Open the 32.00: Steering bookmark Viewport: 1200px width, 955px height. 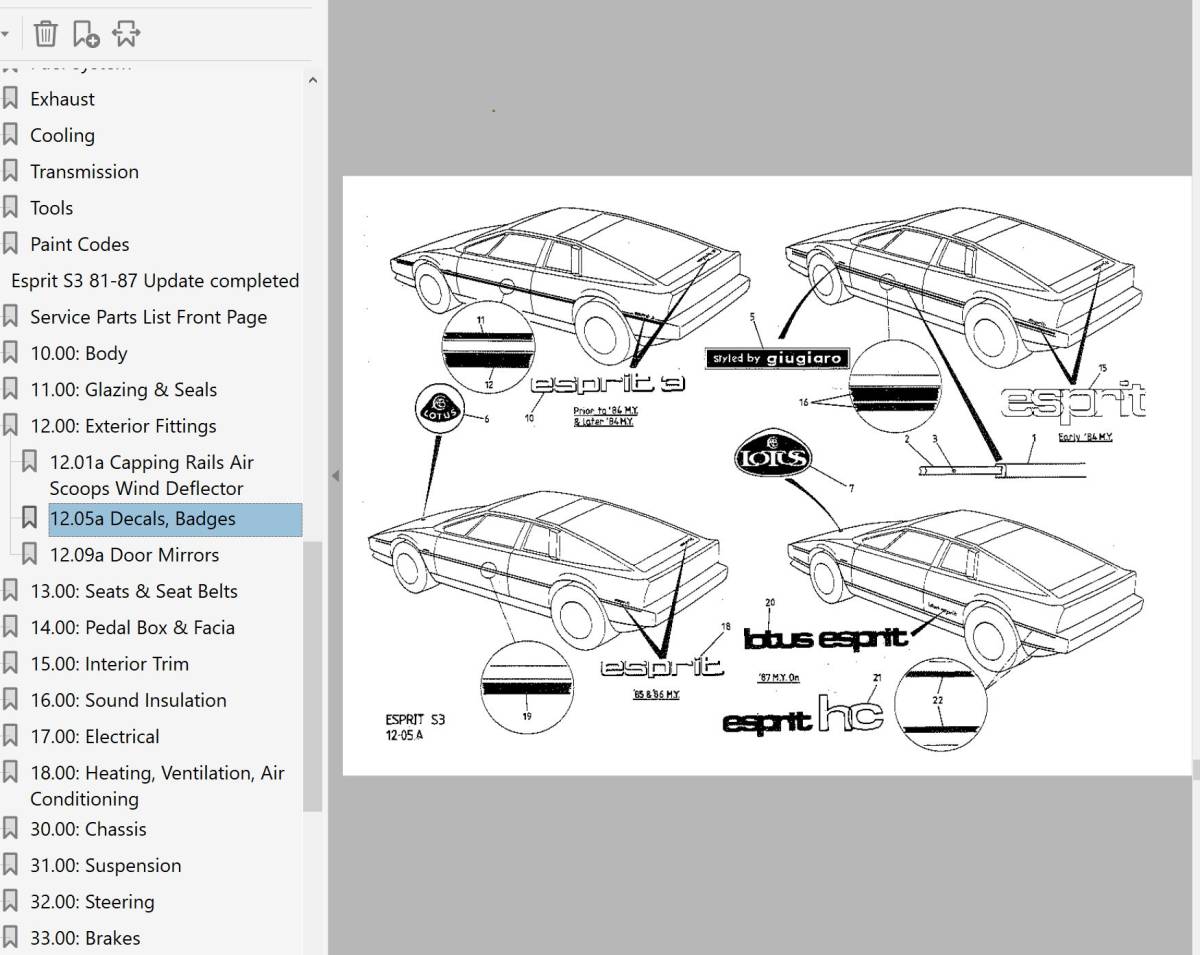tap(92, 902)
